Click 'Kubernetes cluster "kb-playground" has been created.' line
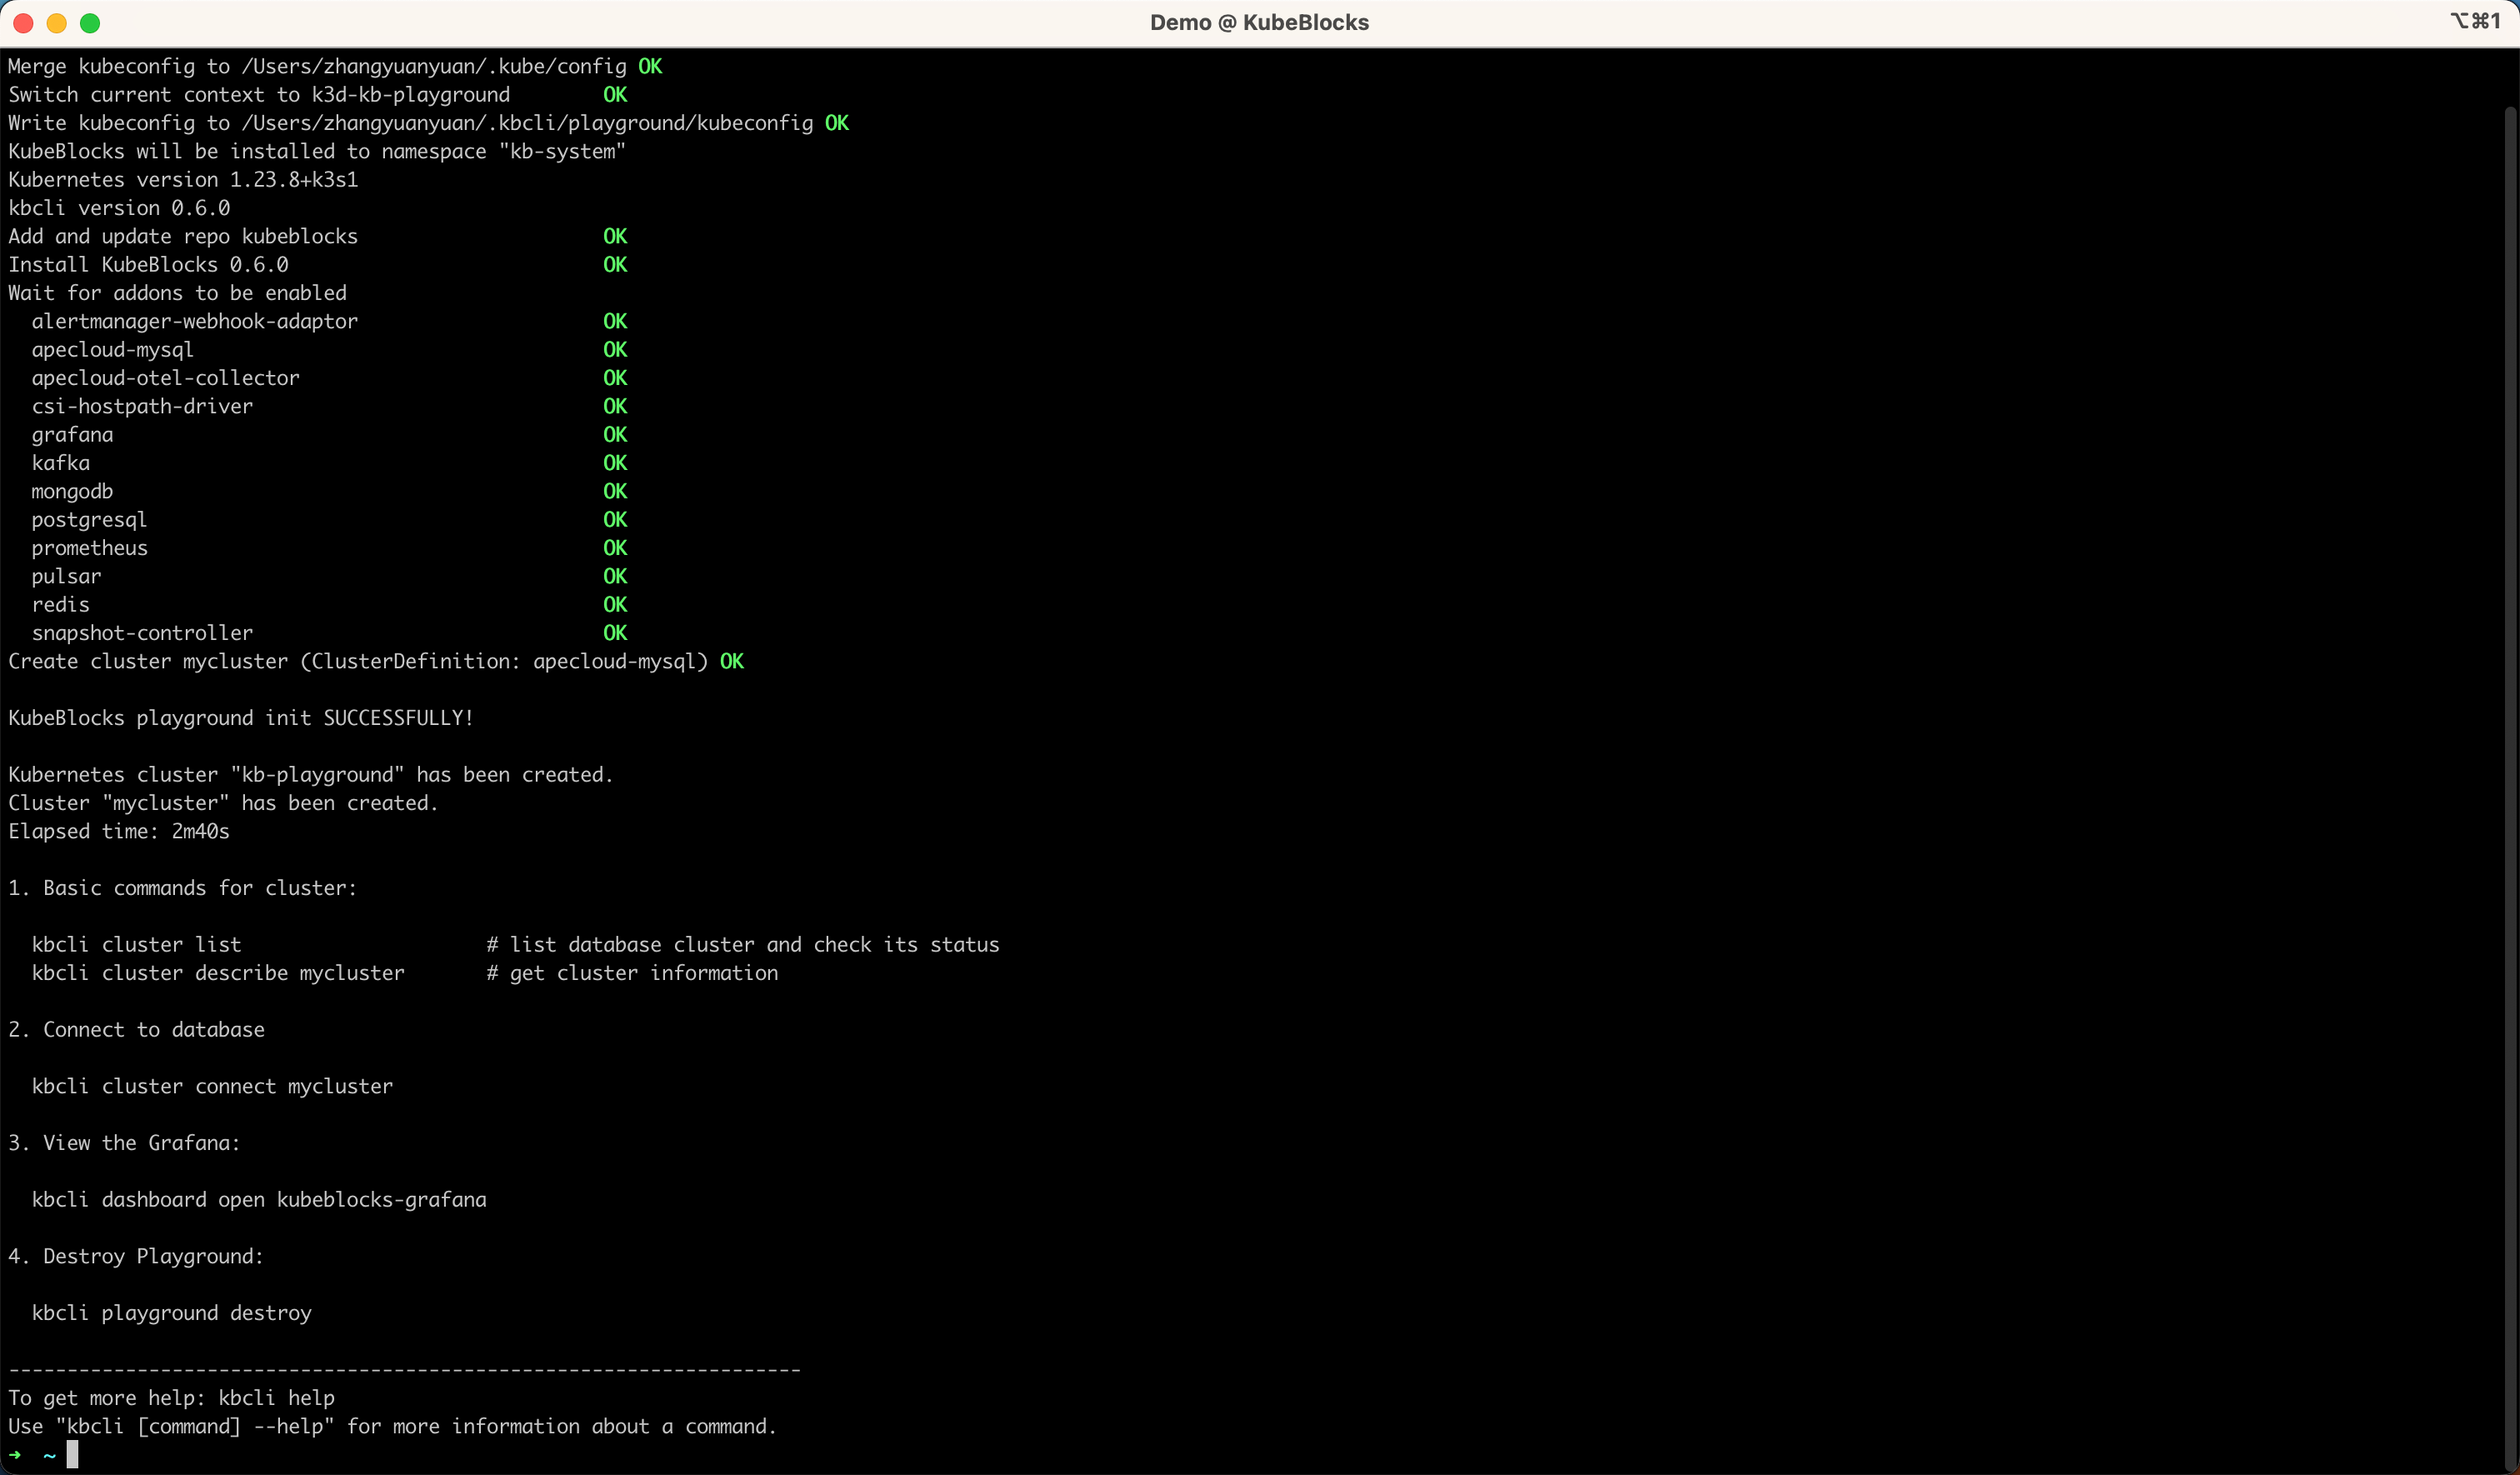Viewport: 2520px width, 1475px height. [x=311, y=775]
